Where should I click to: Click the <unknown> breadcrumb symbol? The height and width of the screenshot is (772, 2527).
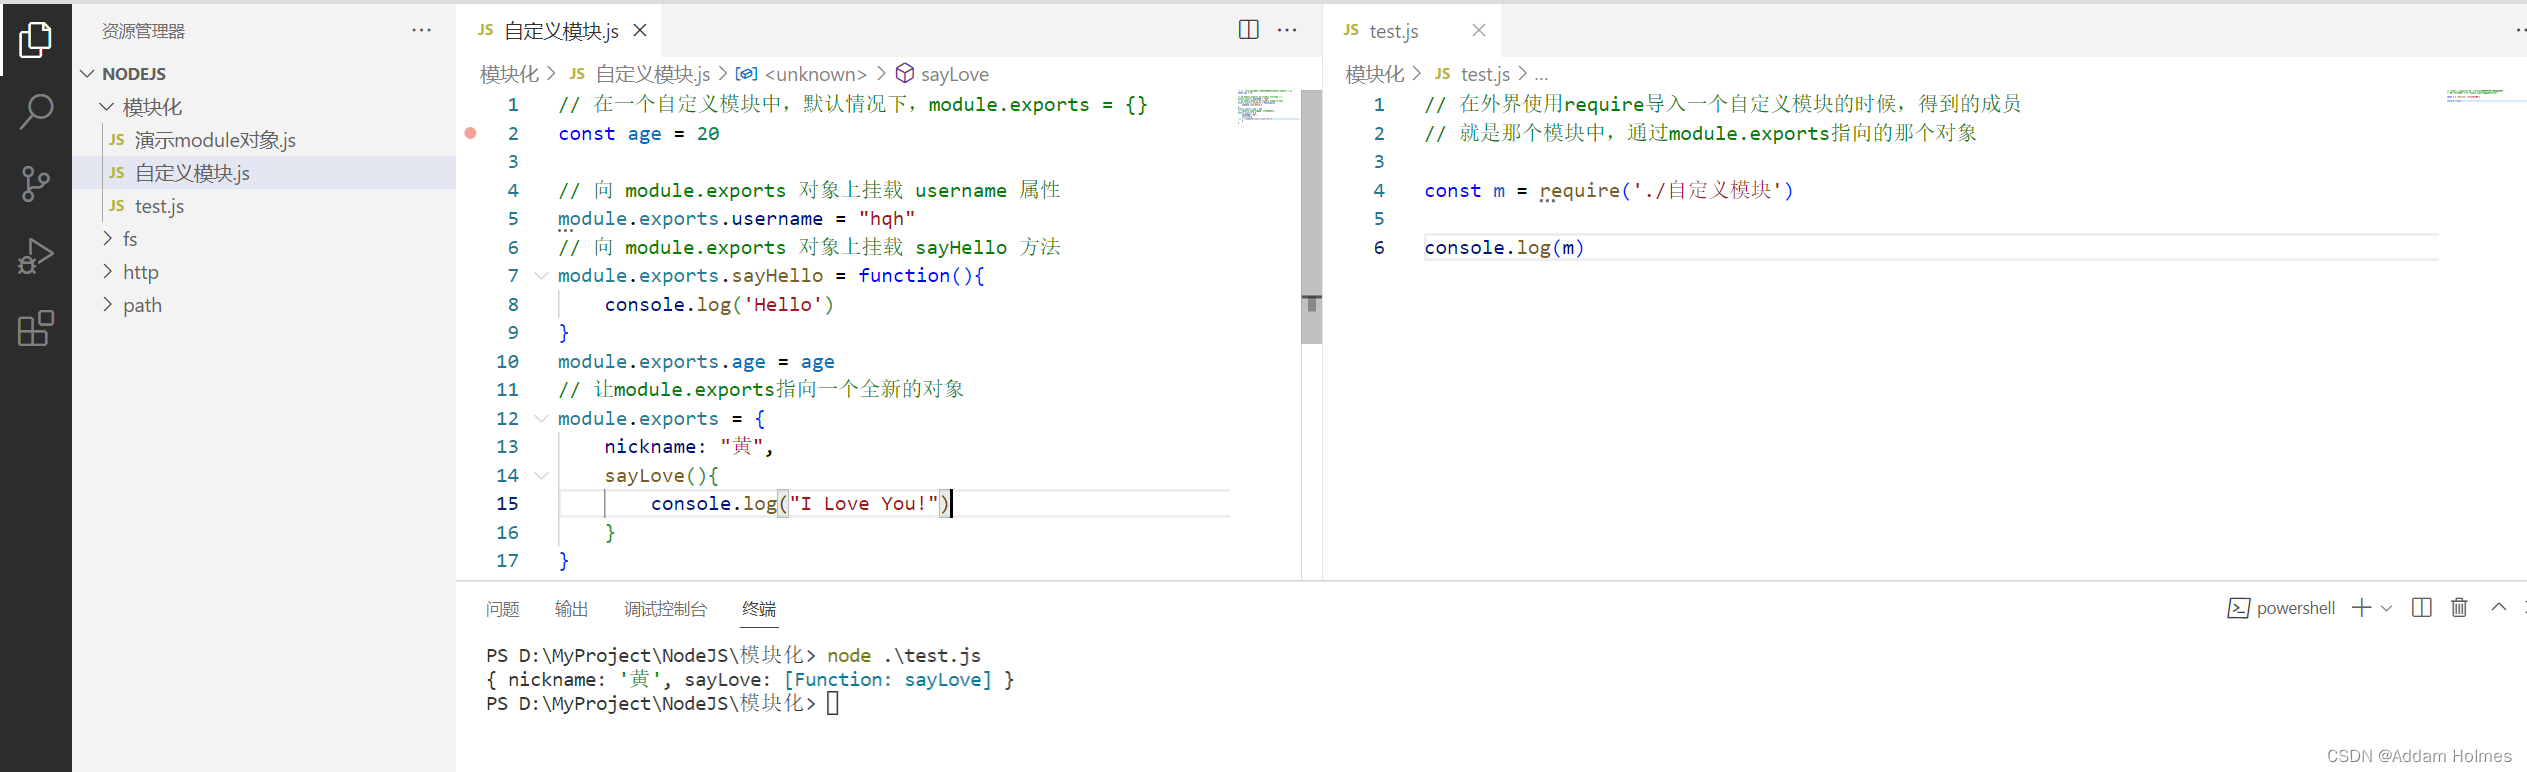(815, 74)
